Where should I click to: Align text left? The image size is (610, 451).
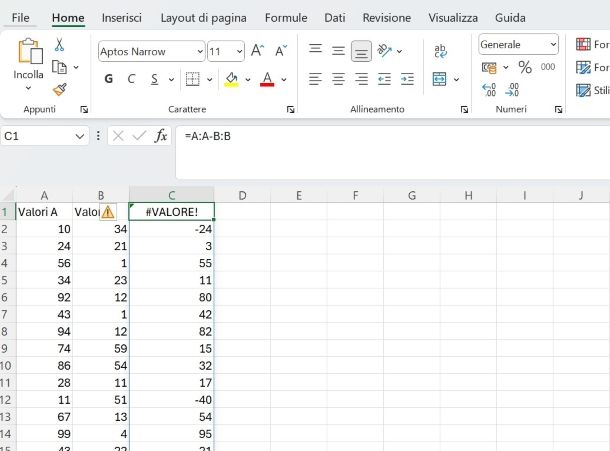pos(315,79)
